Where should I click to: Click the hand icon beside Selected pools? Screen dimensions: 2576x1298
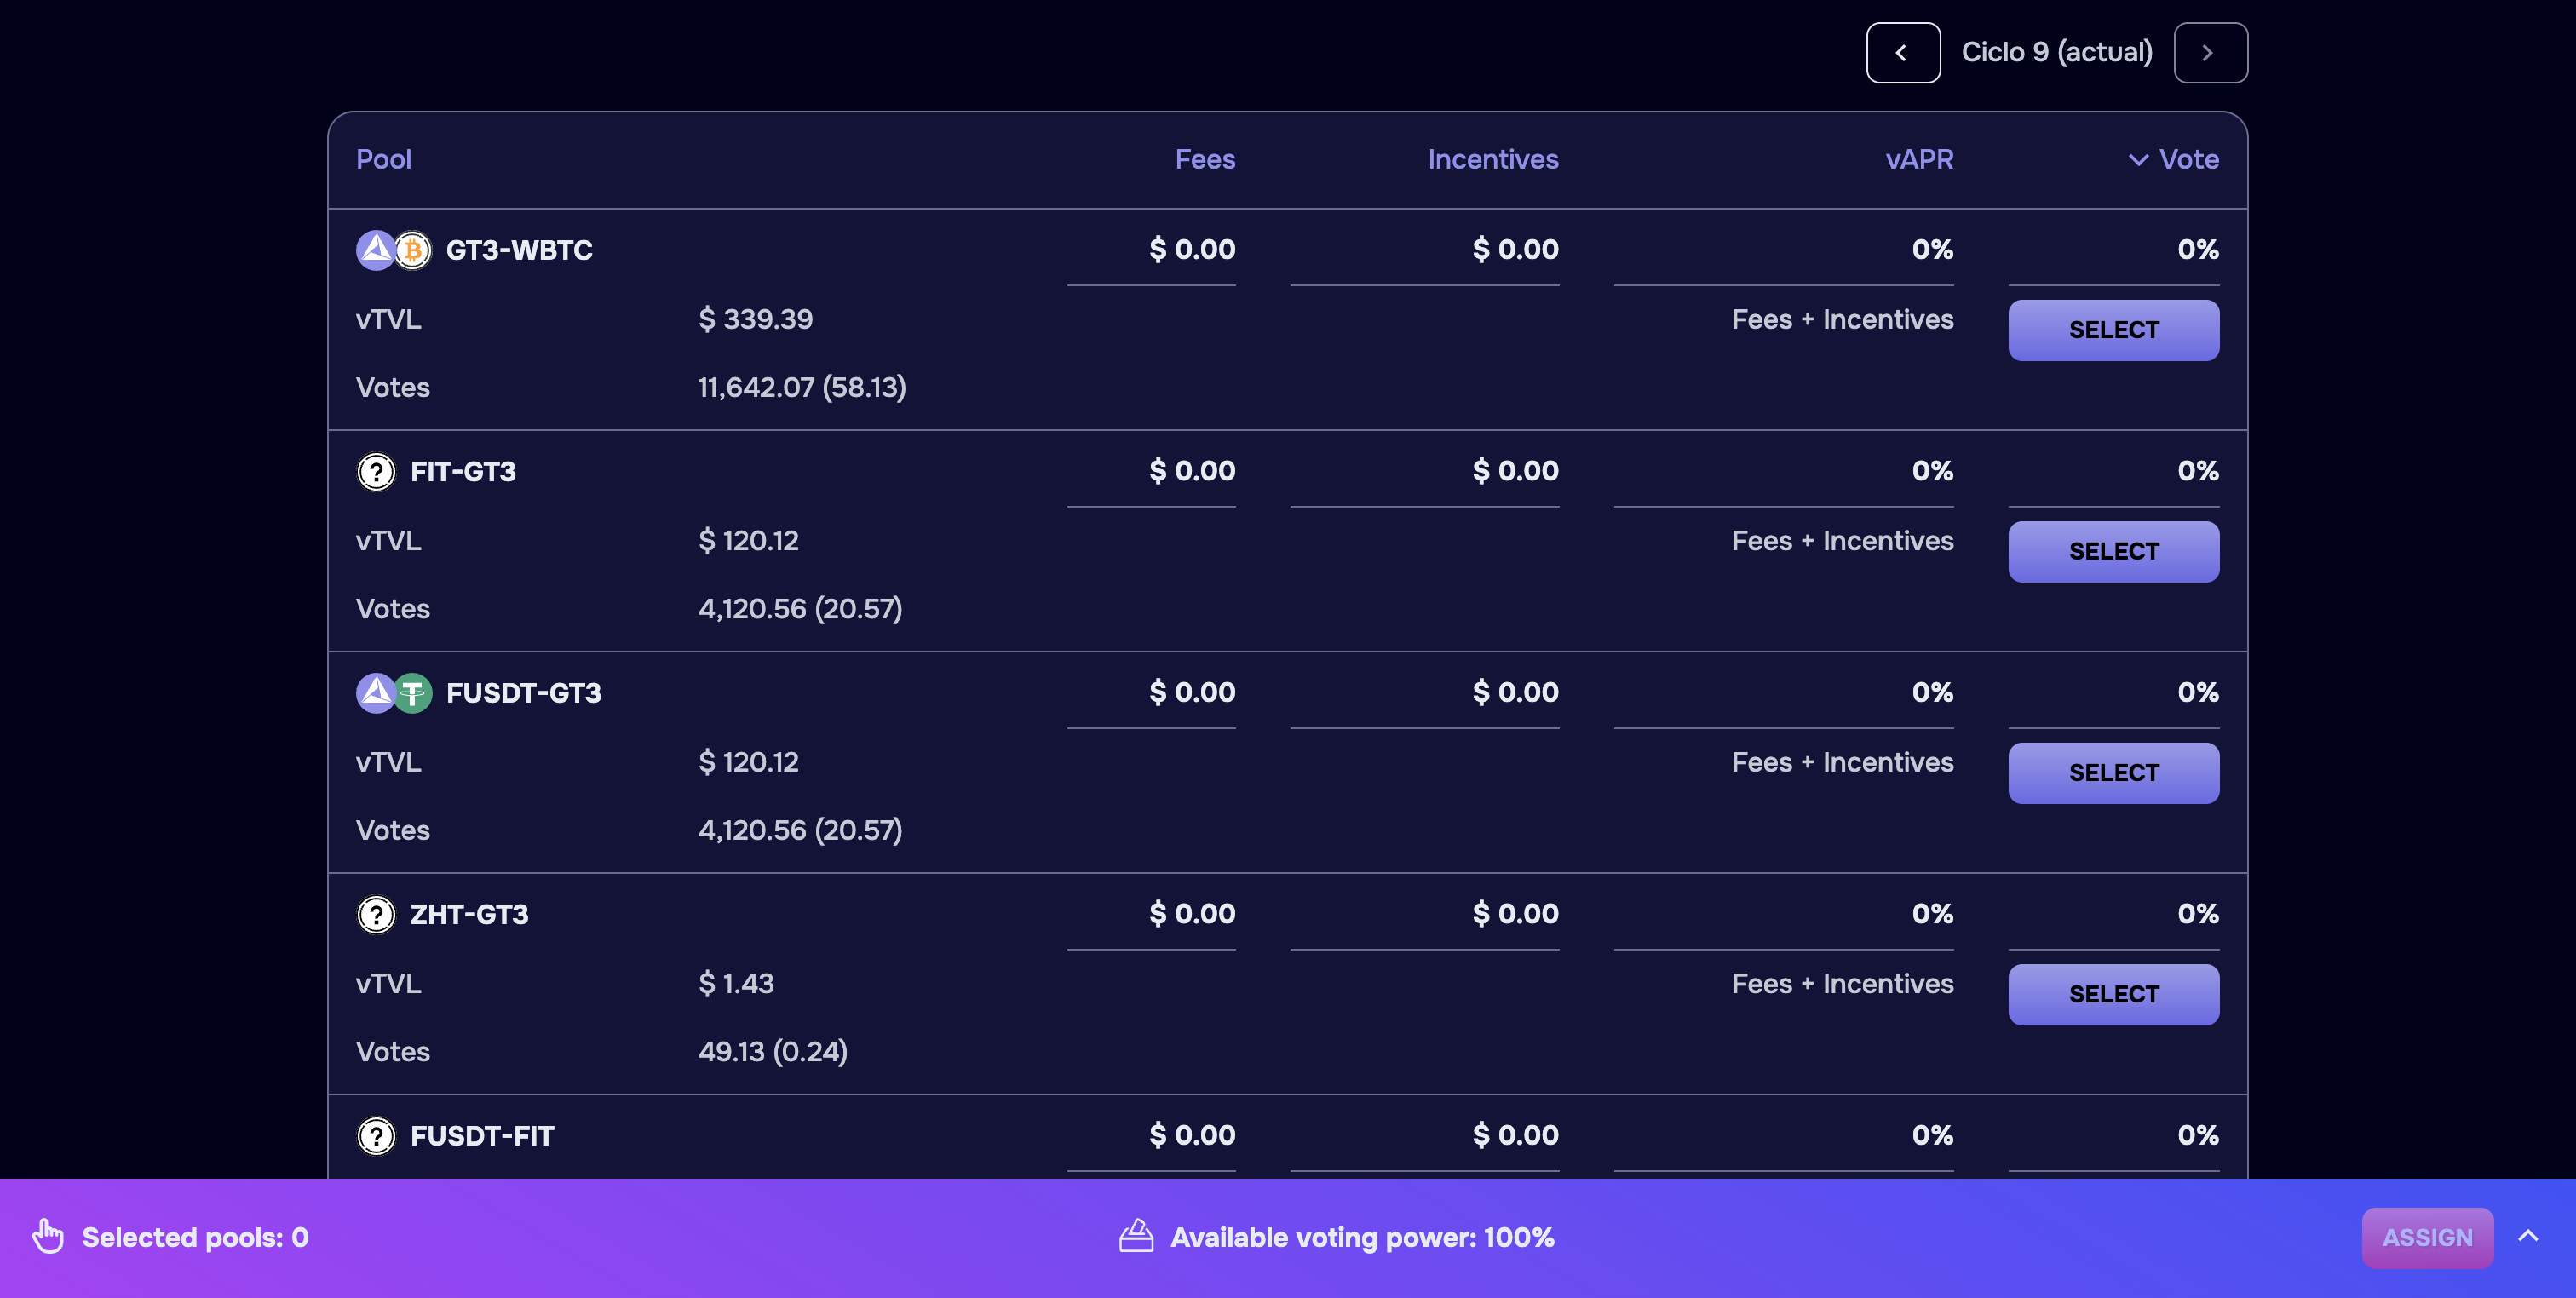(x=48, y=1237)
